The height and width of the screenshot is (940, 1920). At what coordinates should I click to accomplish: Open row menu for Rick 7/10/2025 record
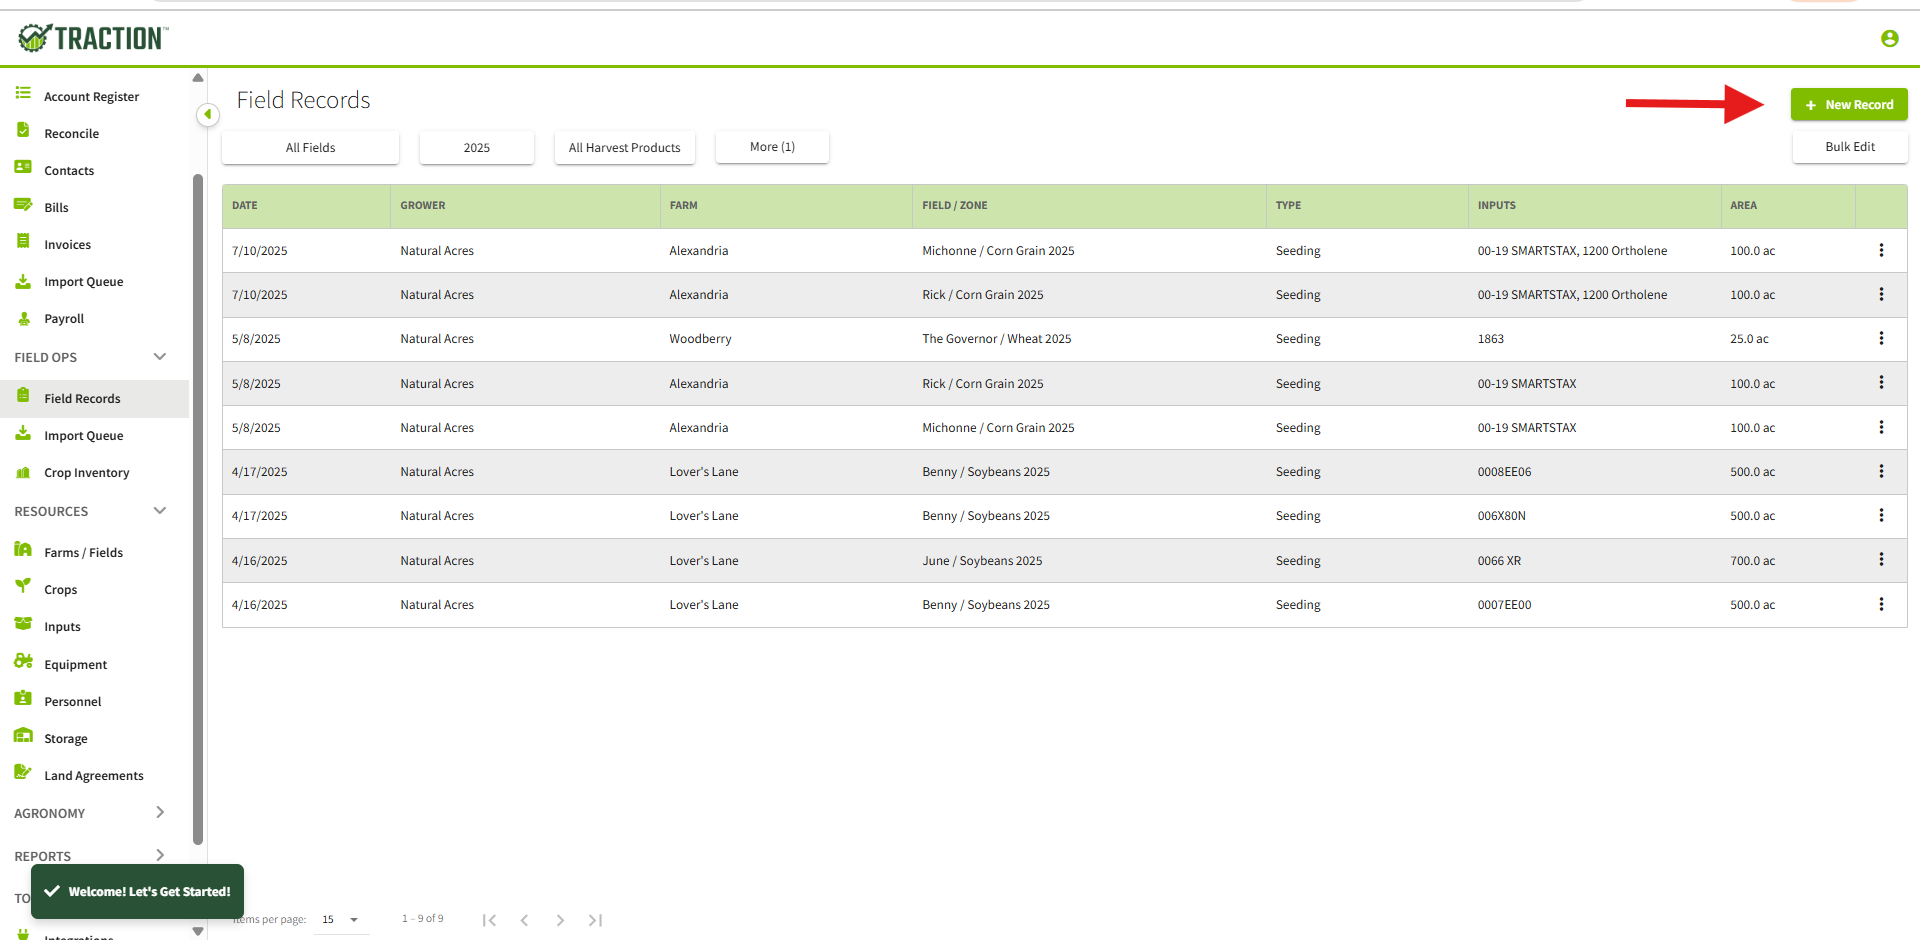point(1881,294)
